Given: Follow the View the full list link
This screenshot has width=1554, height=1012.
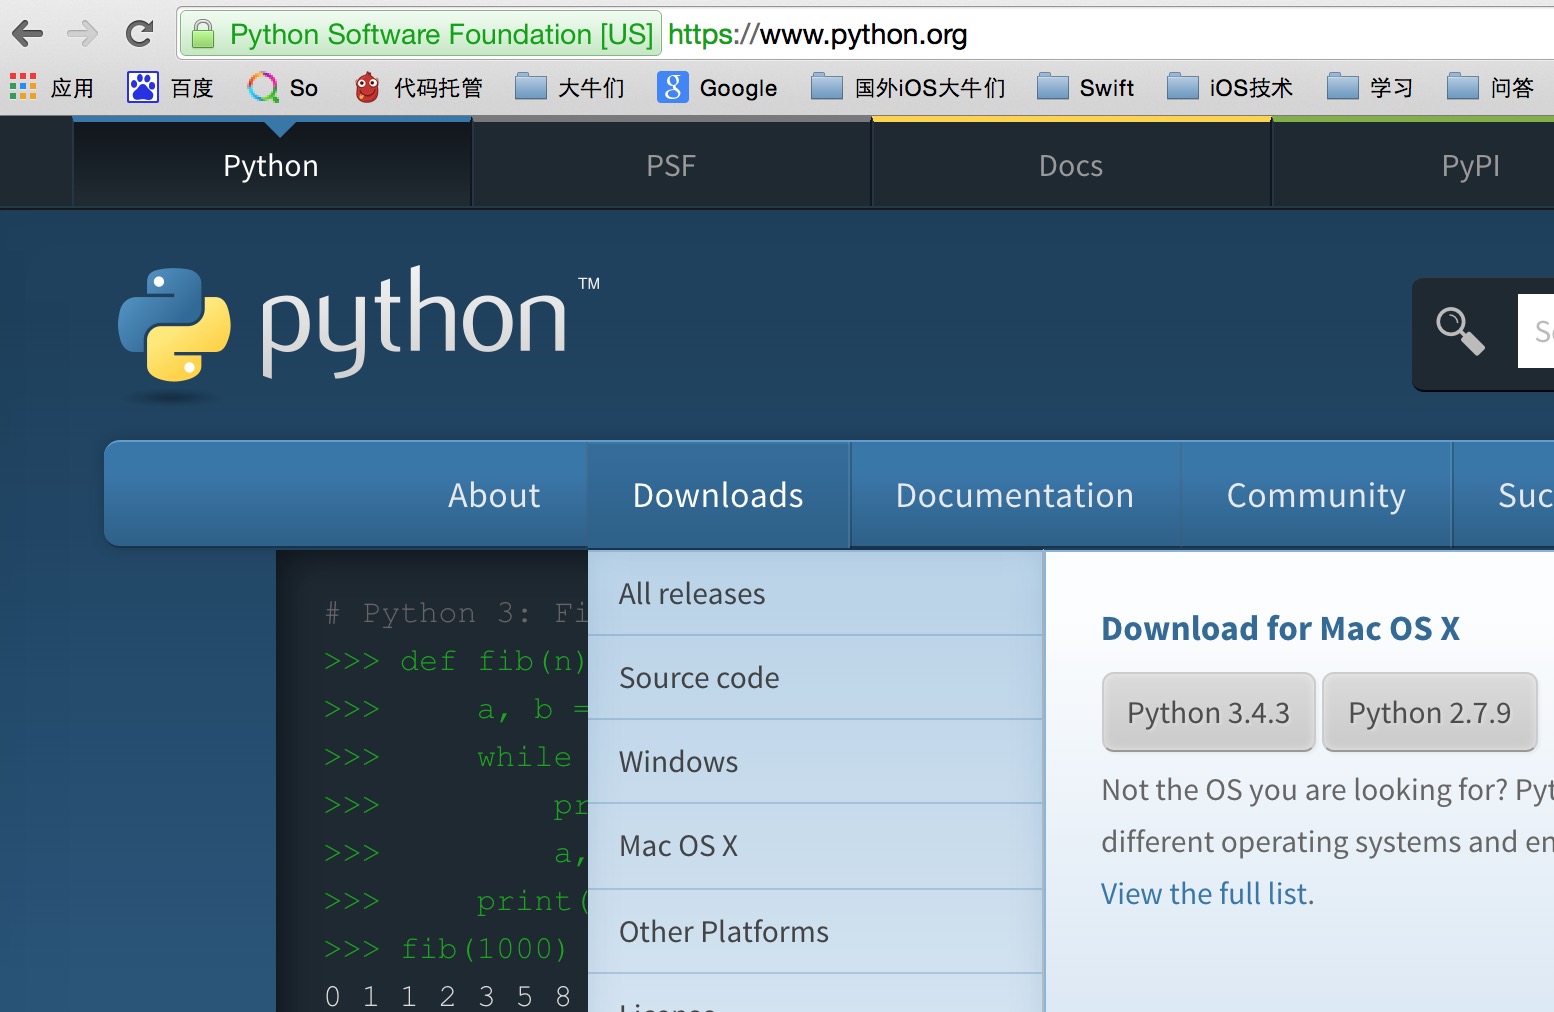Looking at the screenshot, I should click(x=1205, y=893).
